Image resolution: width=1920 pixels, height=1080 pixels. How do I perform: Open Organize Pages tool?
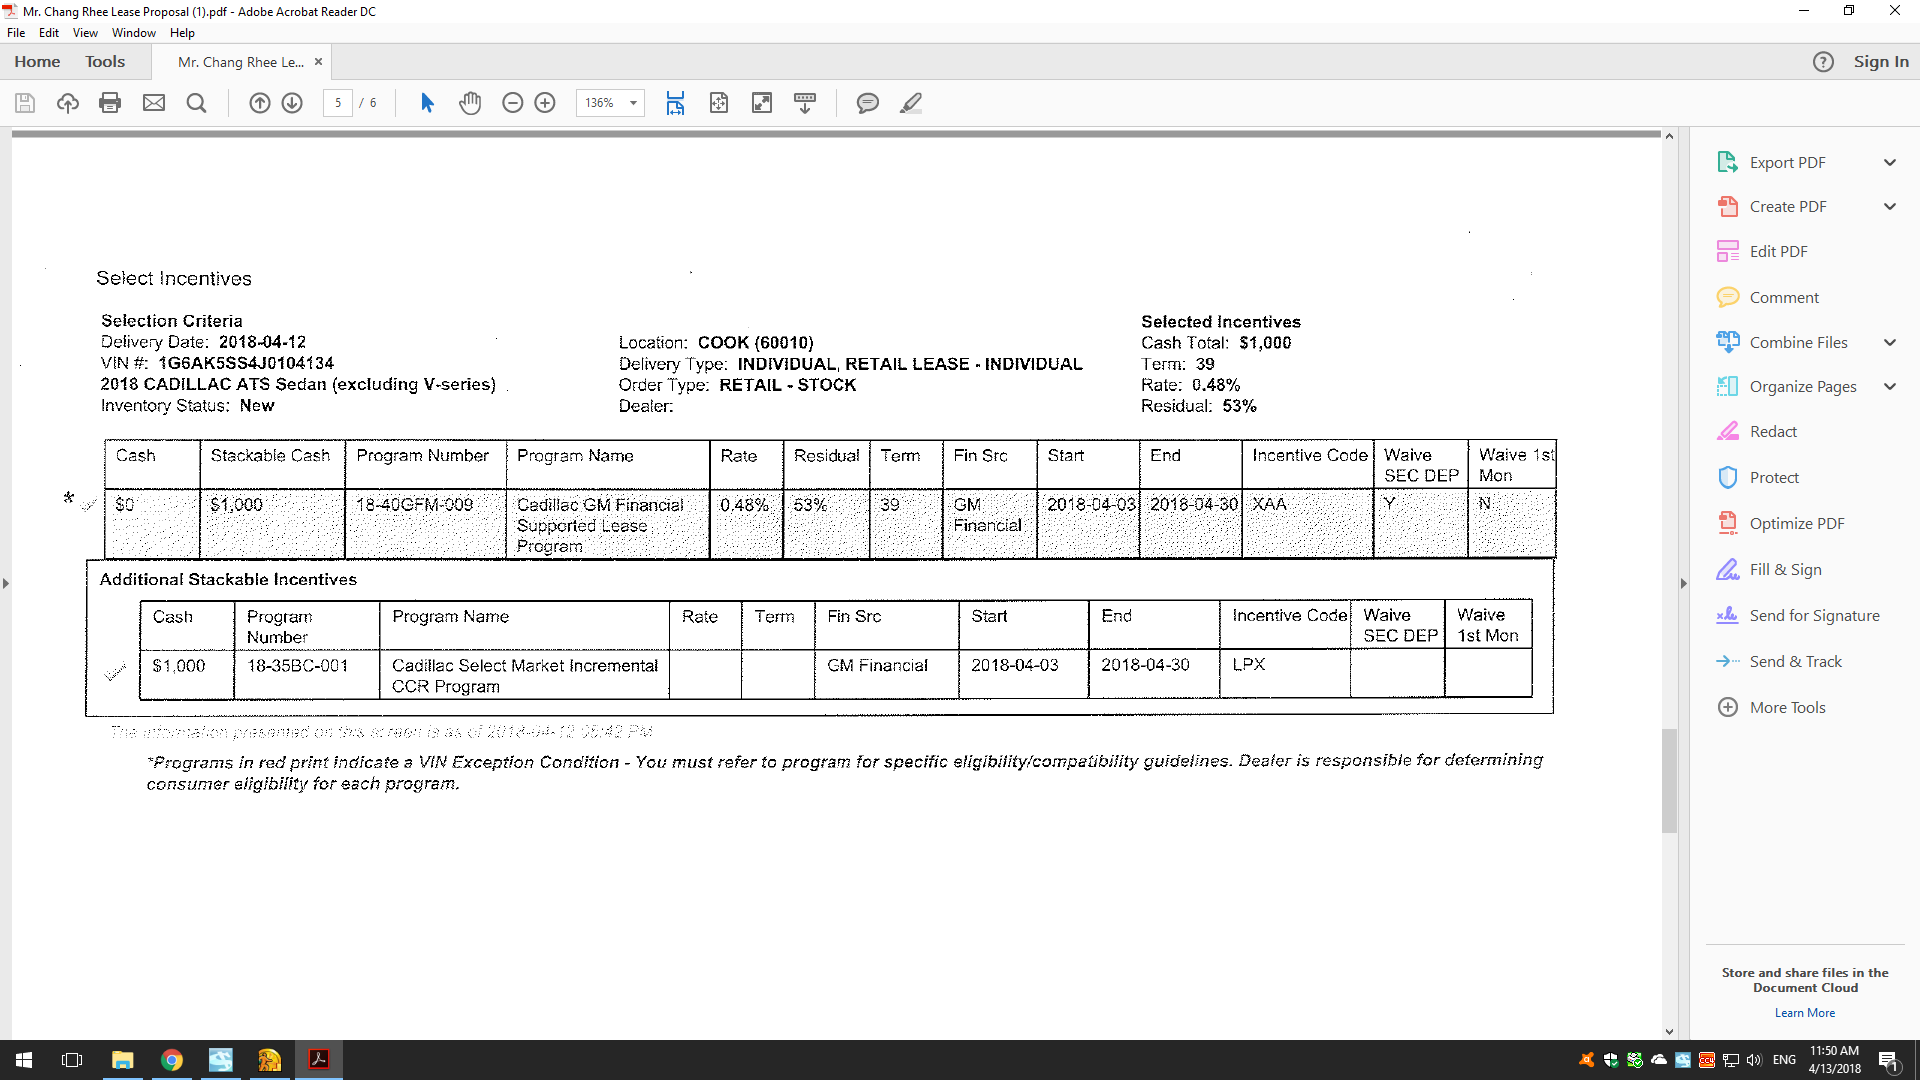(1802, 387)
